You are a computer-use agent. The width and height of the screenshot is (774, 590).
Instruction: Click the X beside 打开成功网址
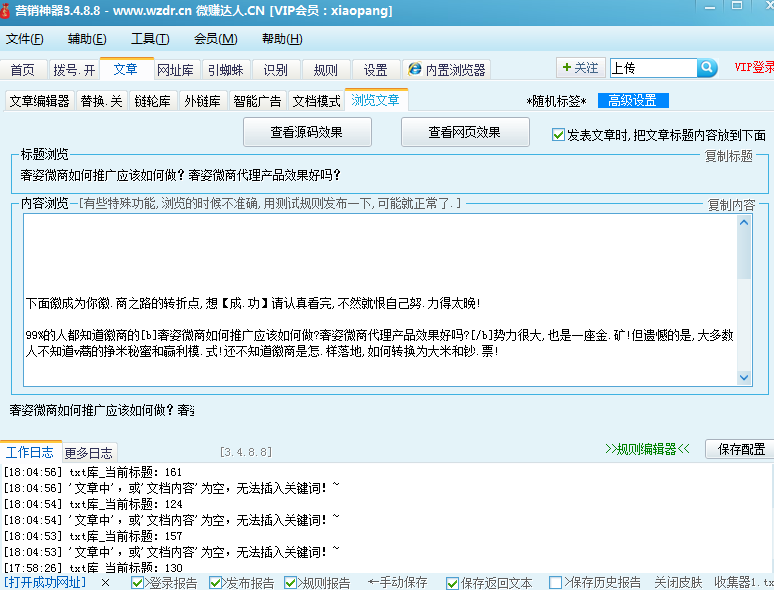click(x=105, y=583)
